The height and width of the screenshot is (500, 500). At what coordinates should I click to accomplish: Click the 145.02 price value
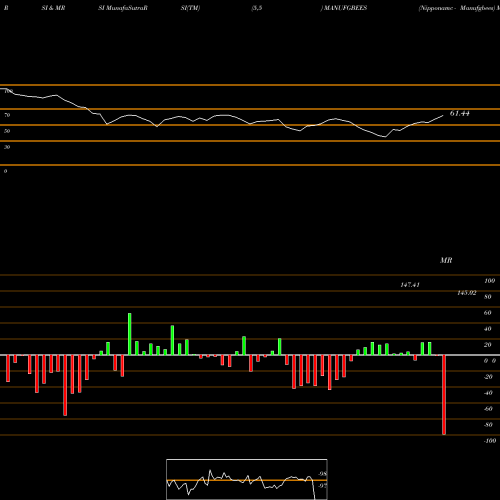467,293
